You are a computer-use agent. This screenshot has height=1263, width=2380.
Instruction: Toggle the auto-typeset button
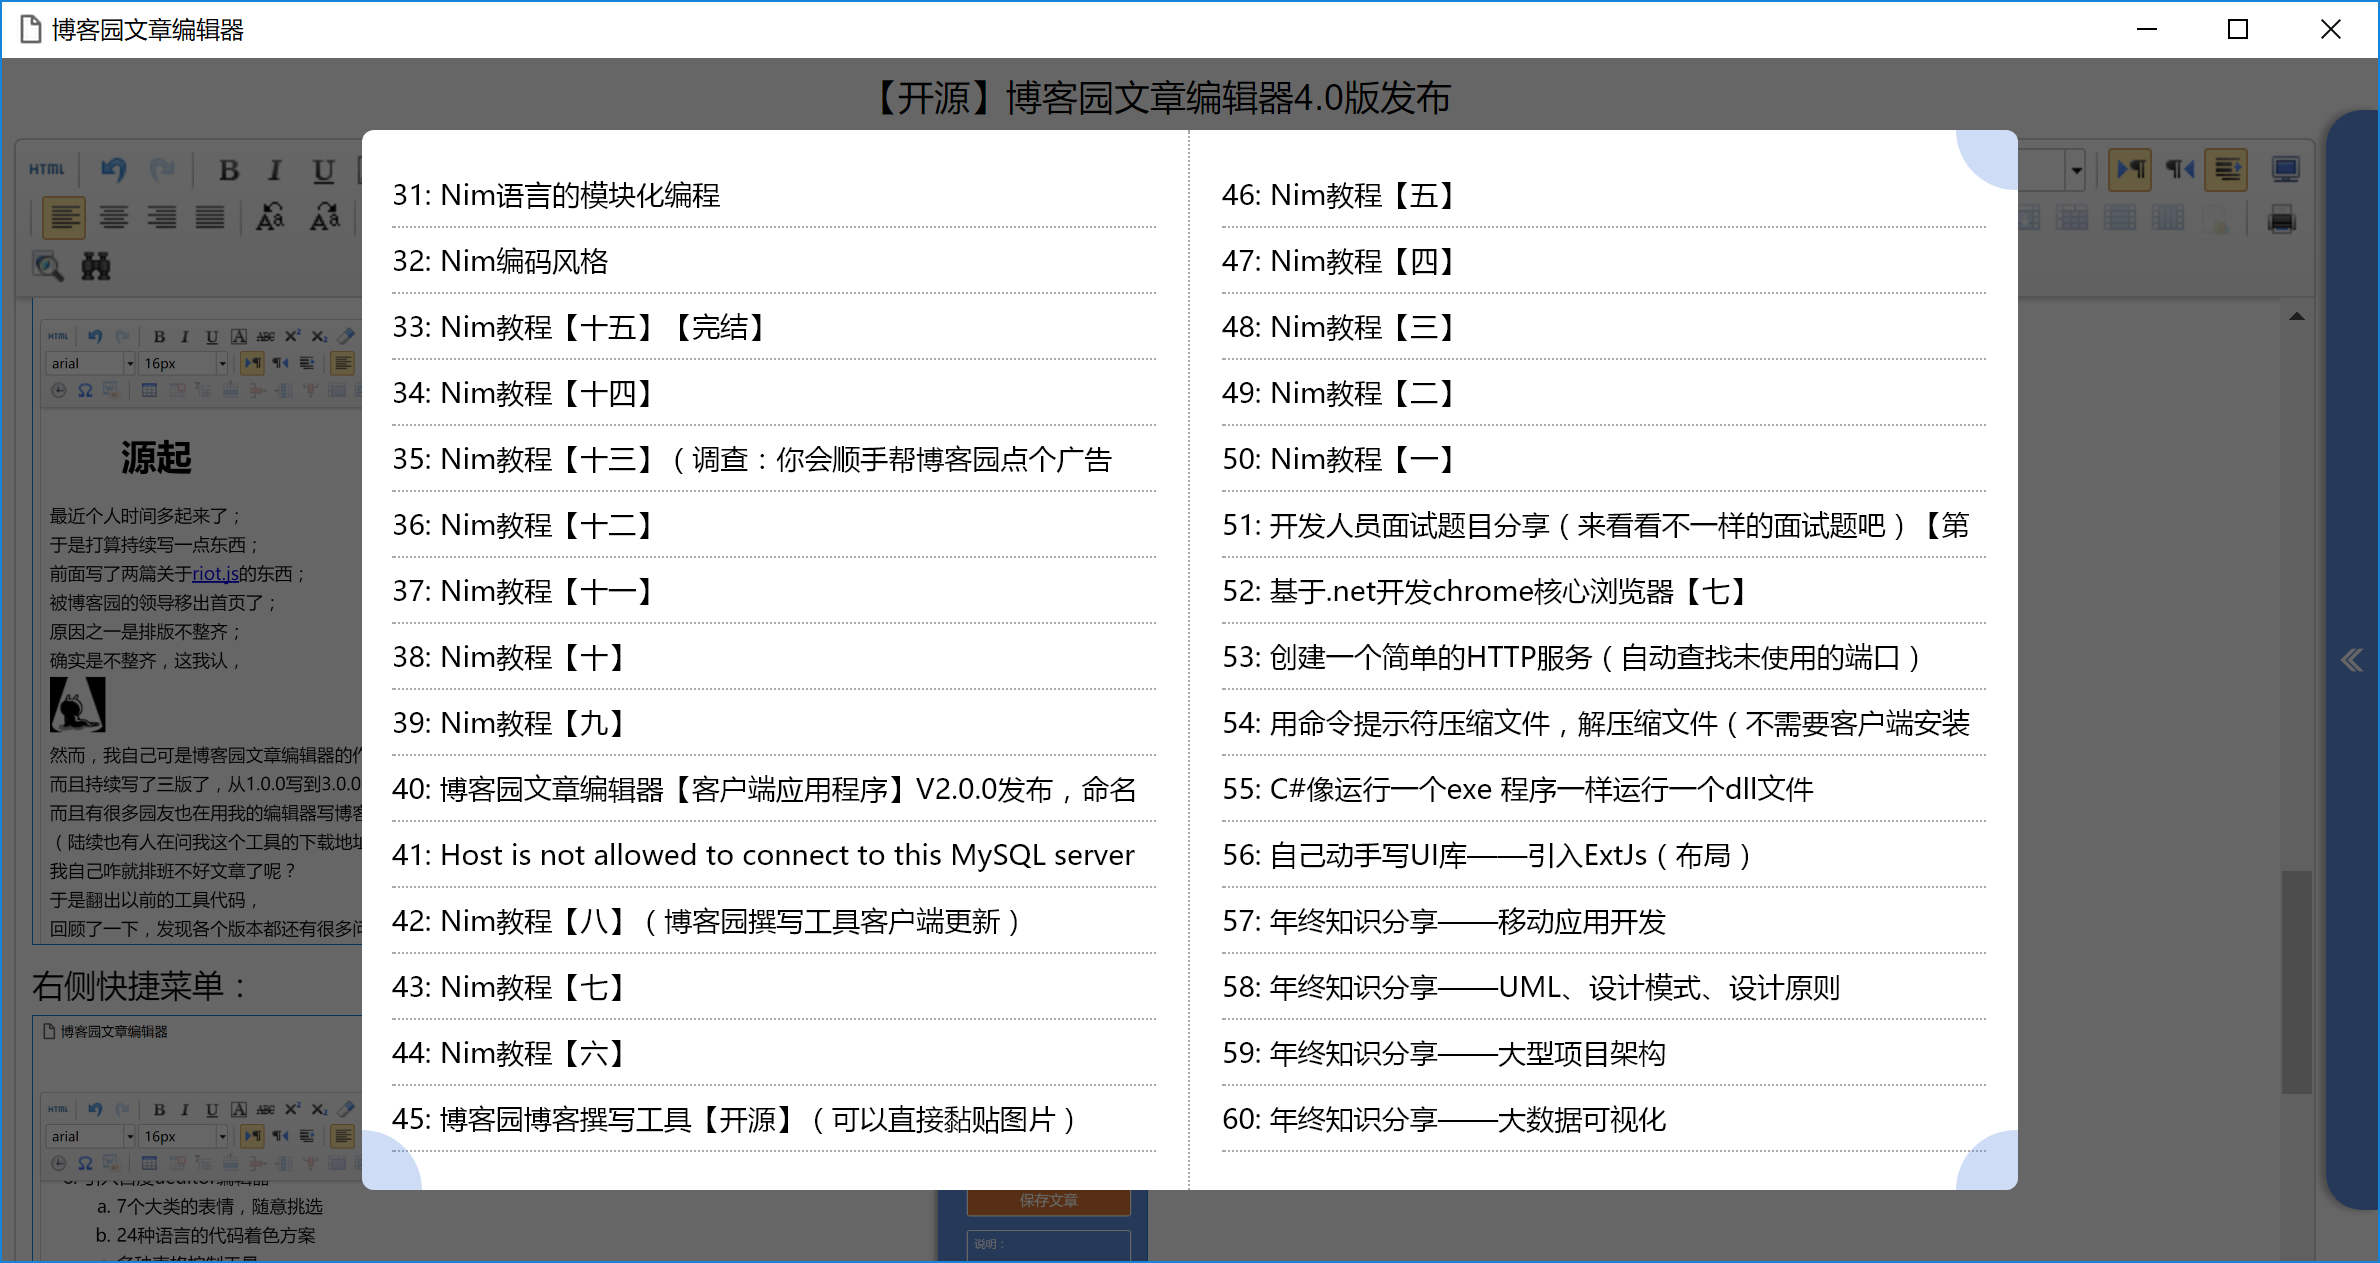click(x=2227, y=170)
